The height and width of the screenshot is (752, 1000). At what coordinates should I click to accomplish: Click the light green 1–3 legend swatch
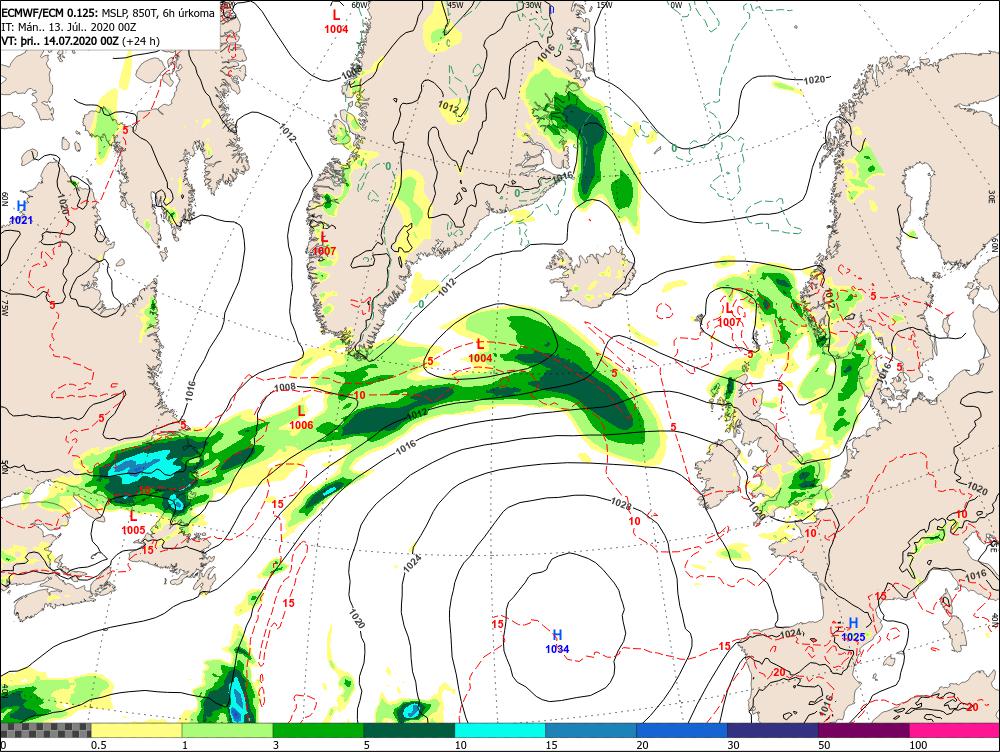point(227,730)
